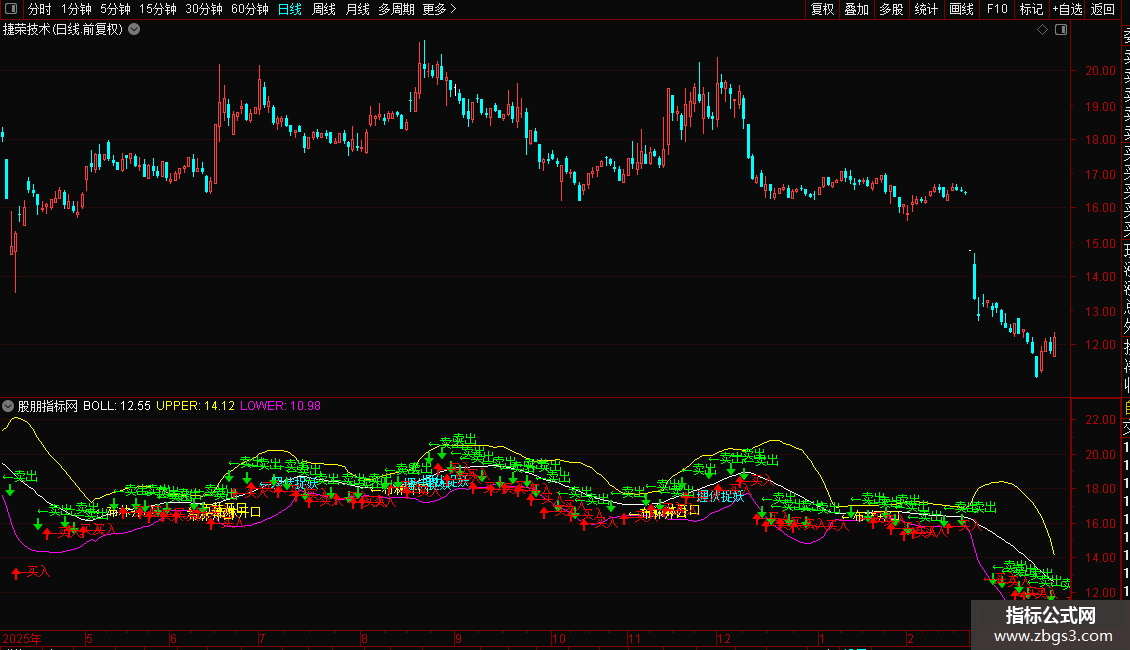Image resolution: width=1130 pixels, height=650 pixels.
Task: Click month 12 marker on time axis
Action: 724,639
